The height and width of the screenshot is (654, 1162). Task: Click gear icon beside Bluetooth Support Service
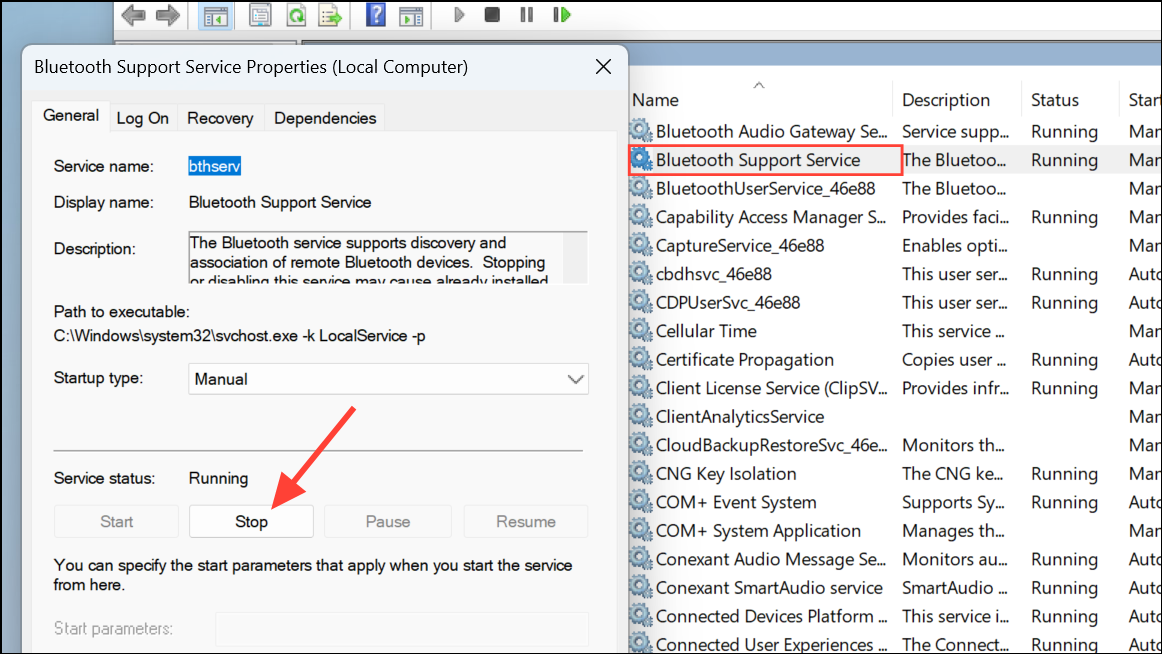[641, 159]
